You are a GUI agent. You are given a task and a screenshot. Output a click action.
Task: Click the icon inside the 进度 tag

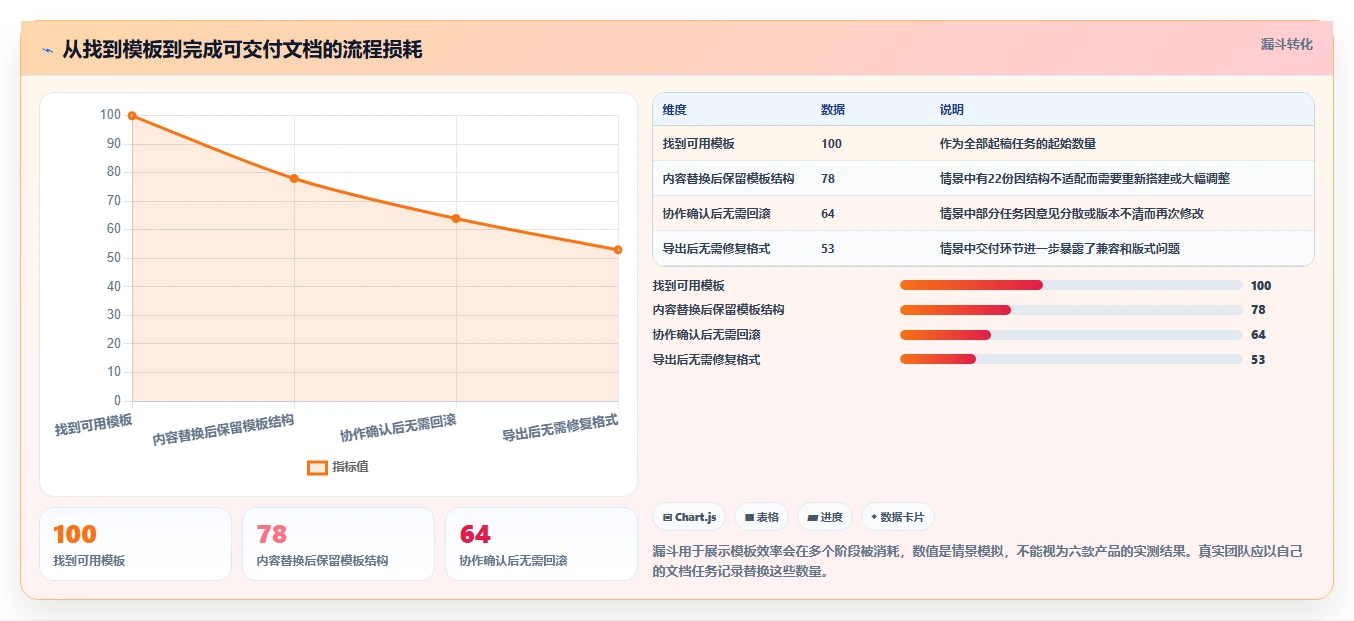(812, 517)
